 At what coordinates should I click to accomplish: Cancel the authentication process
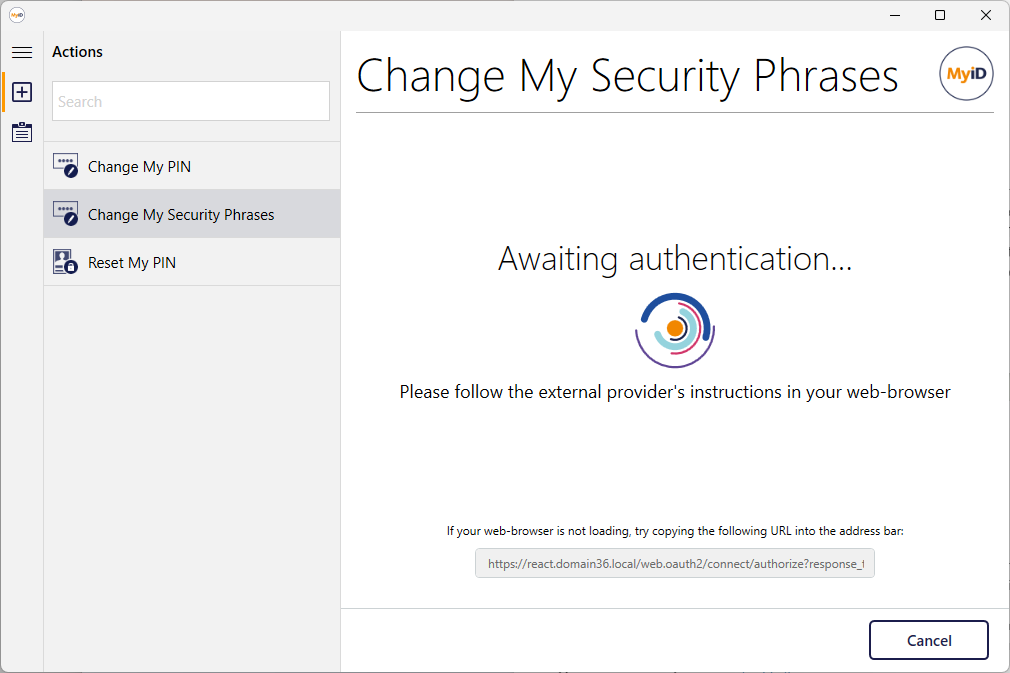pos(928,640)
